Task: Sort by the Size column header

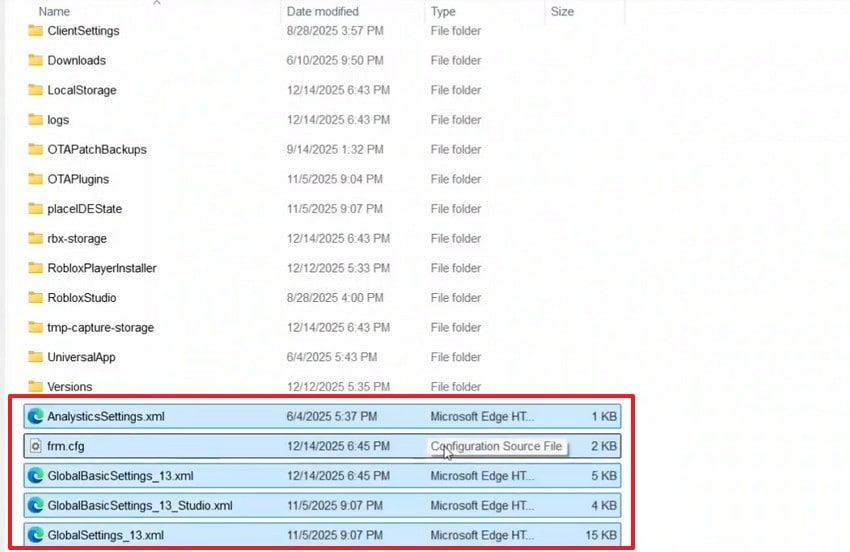Action: (x=562, y=11)
